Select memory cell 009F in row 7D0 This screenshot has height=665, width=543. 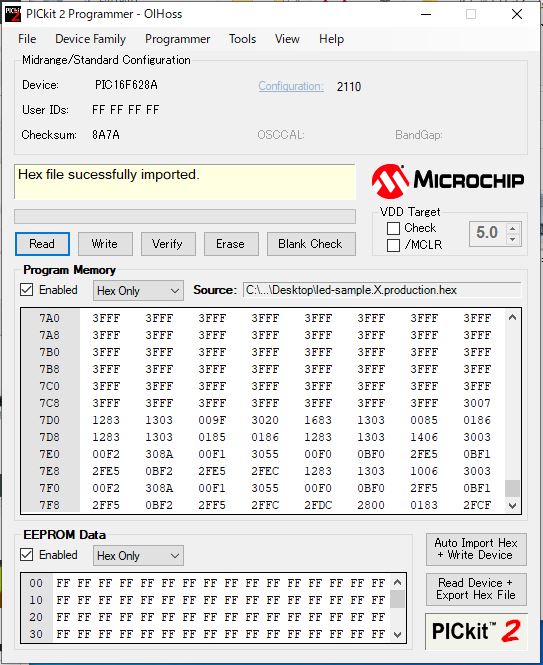pyautogui.click(x=212, y=420)
